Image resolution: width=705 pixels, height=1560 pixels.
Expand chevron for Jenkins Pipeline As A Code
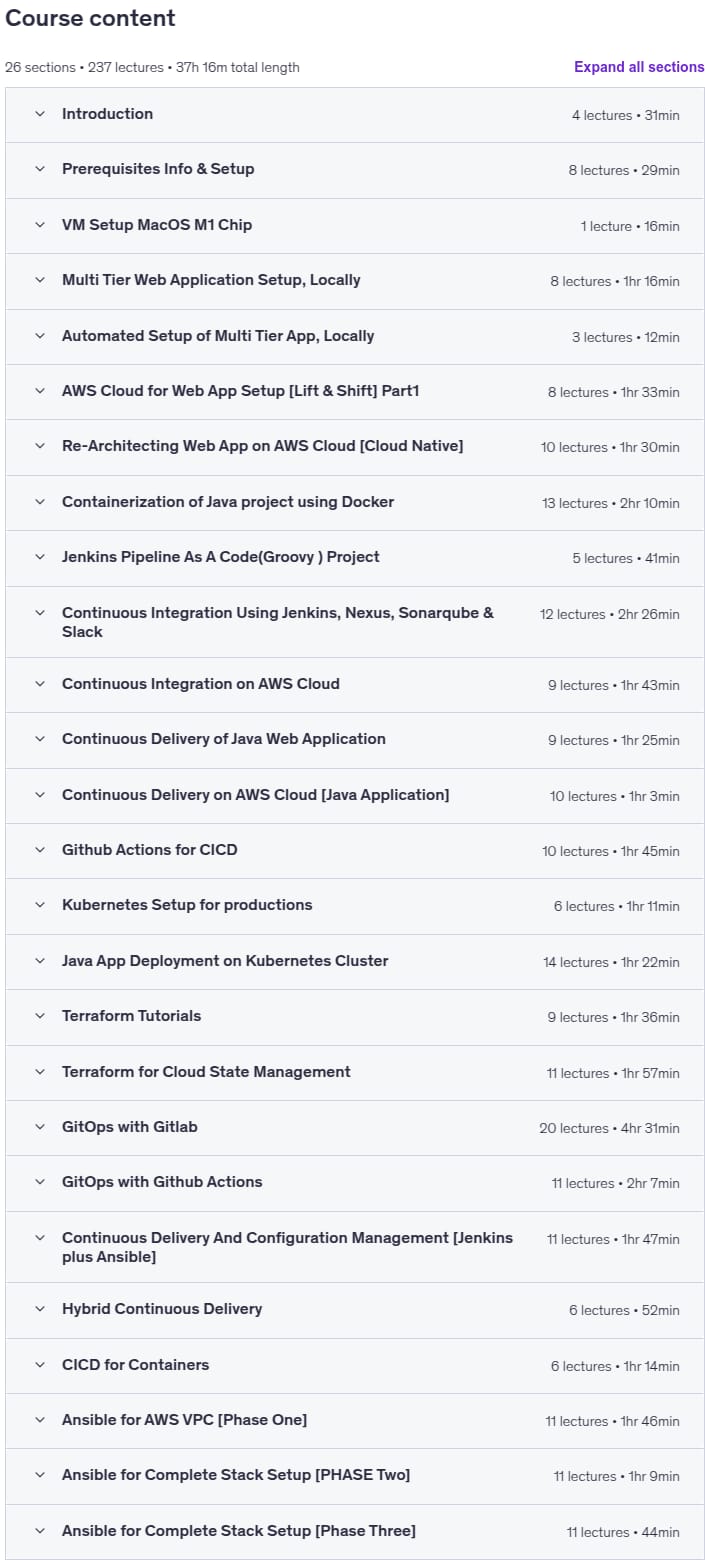[40, 557]
